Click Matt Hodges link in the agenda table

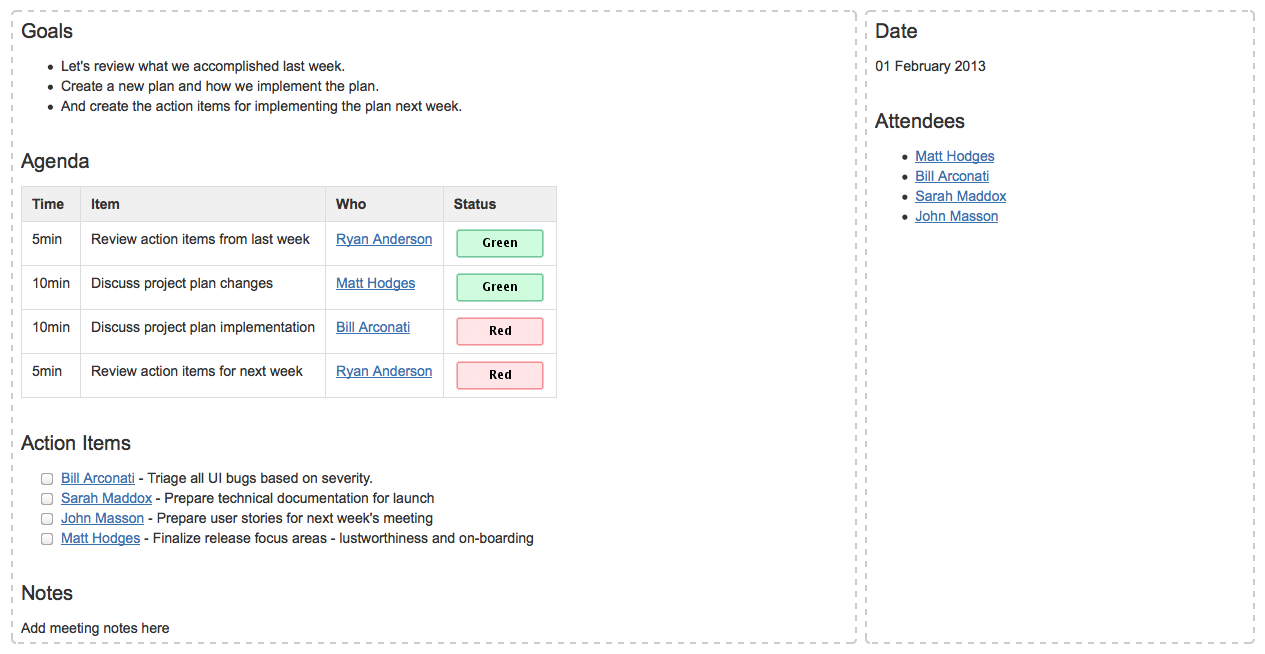375,284
